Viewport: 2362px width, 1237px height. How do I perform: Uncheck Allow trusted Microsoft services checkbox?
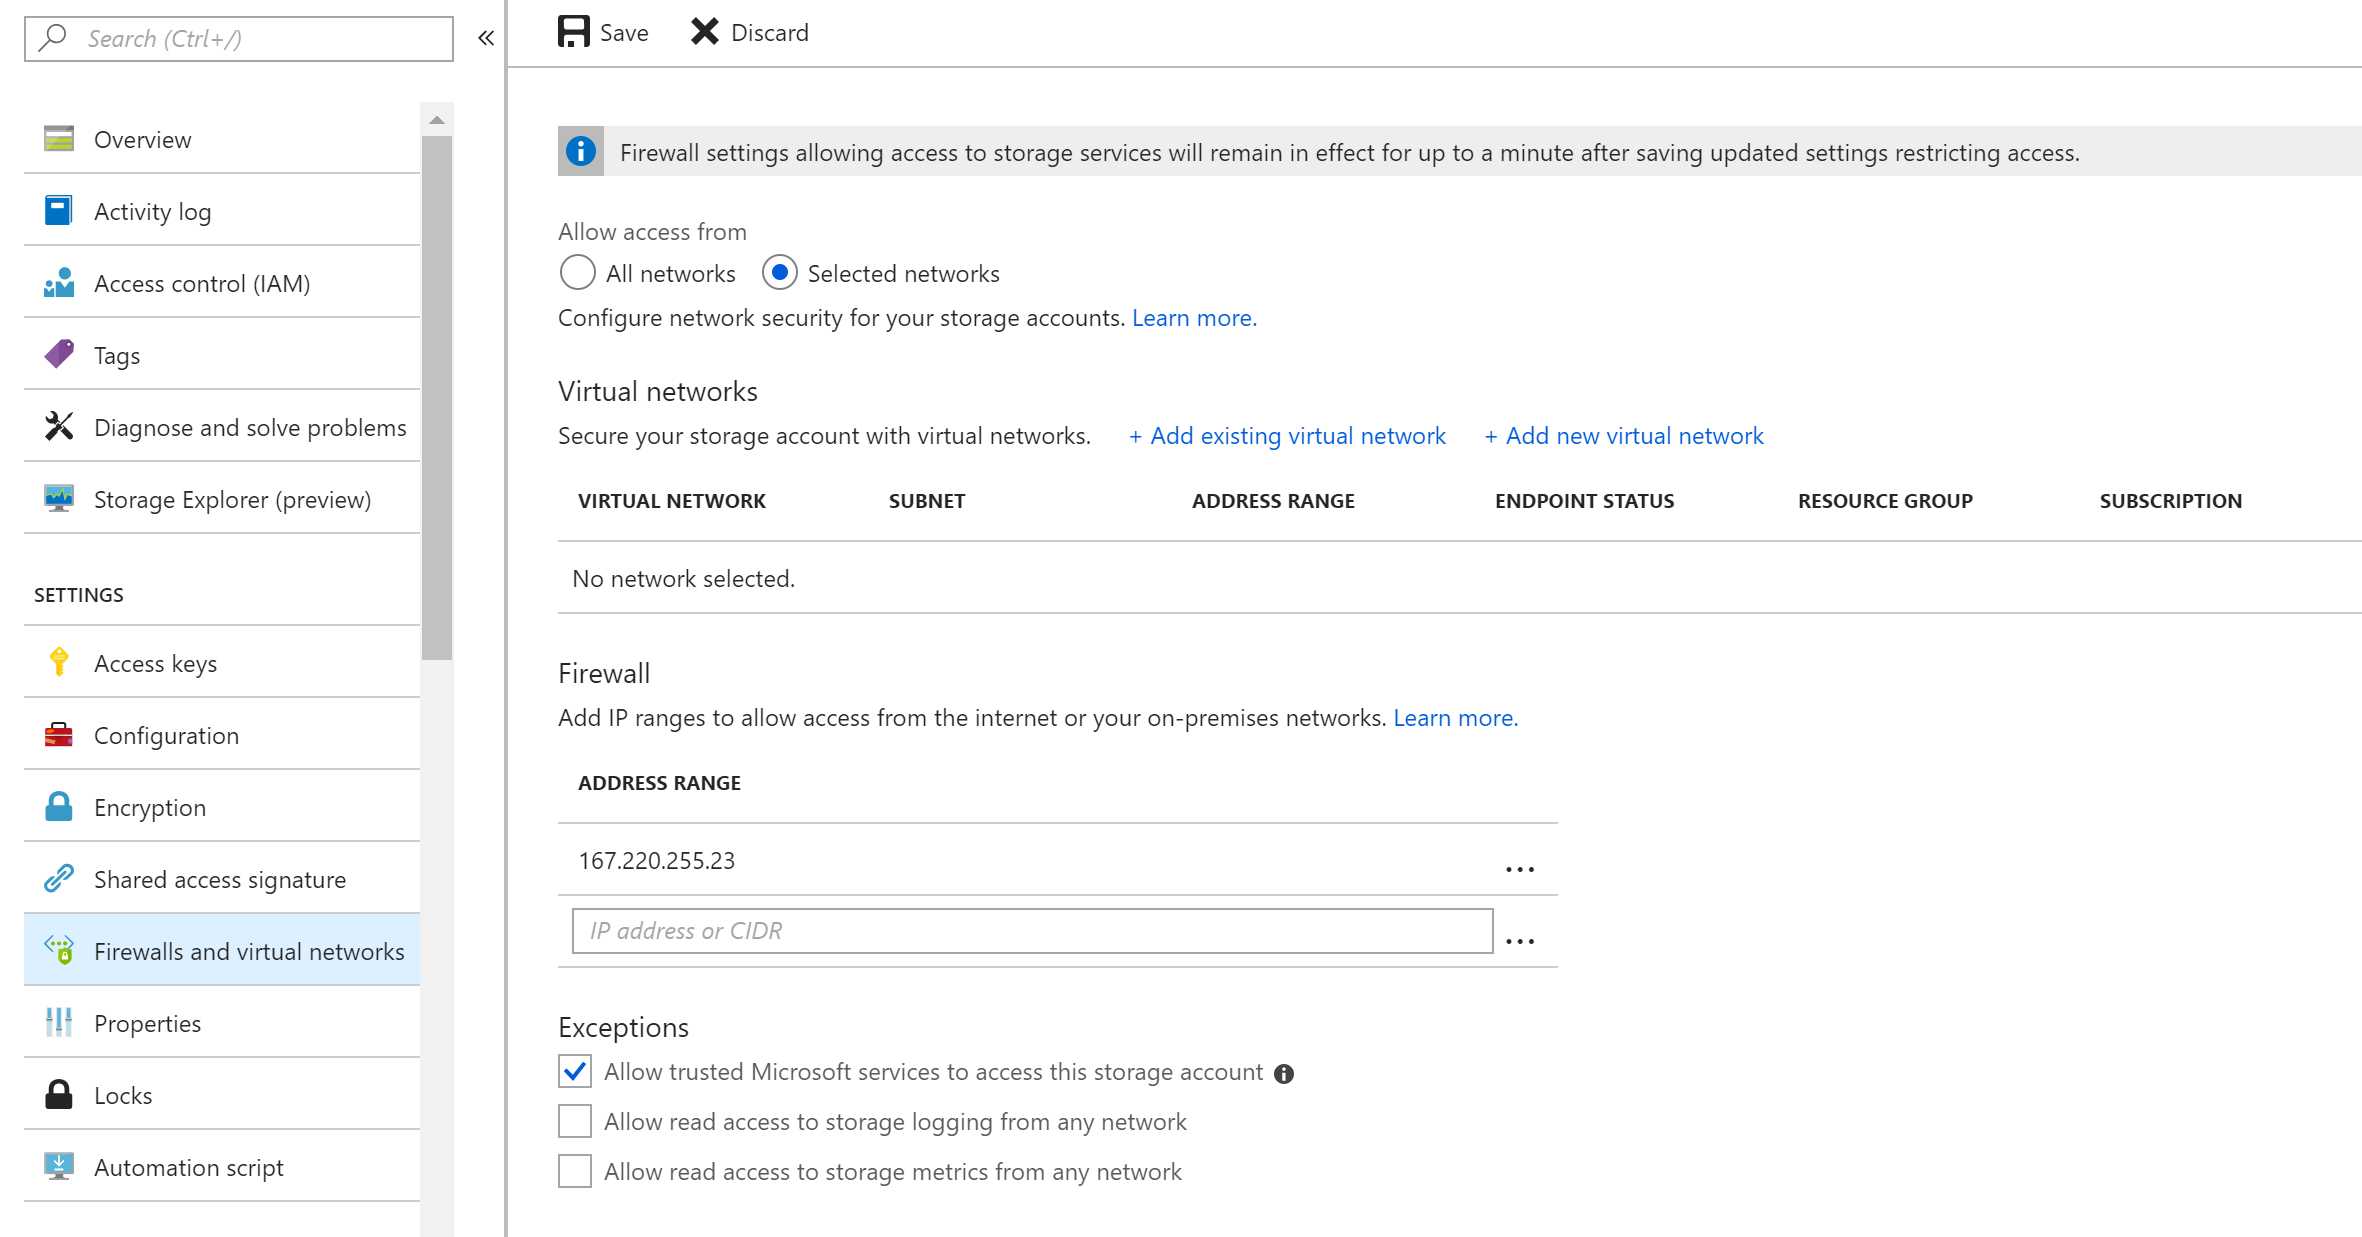[x=575, y=1071]
